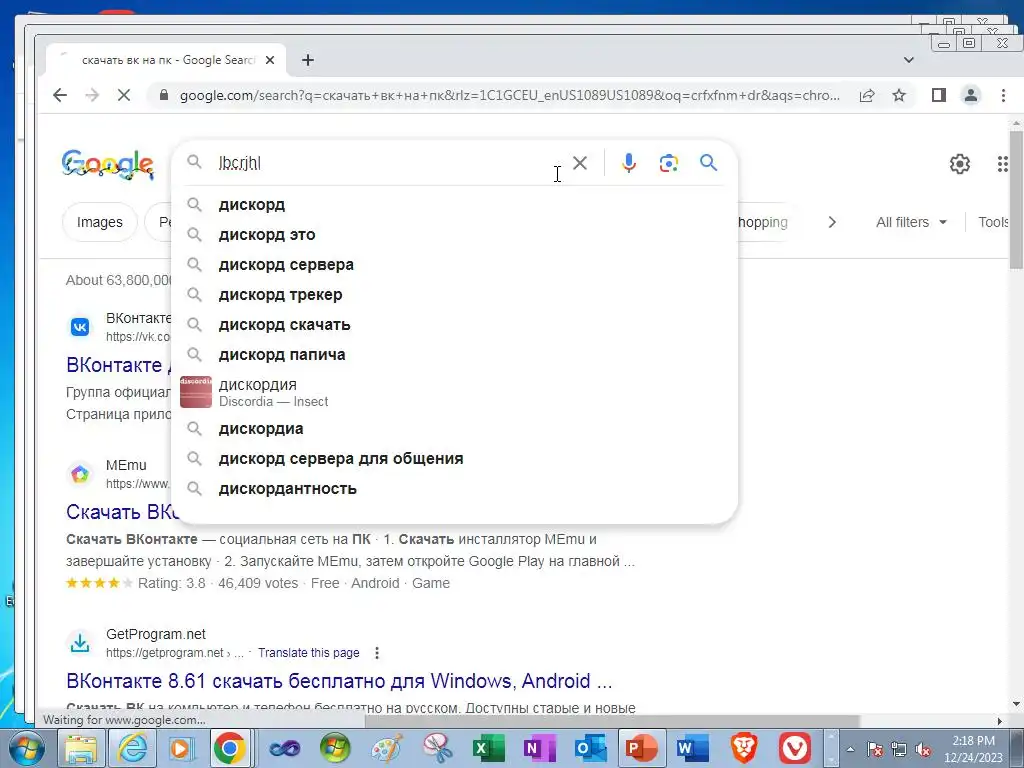The height and width of the screenshot is (768, 1024).
Task: Choose suggestion 'дискорд скачать'
Action: [455, 325]
